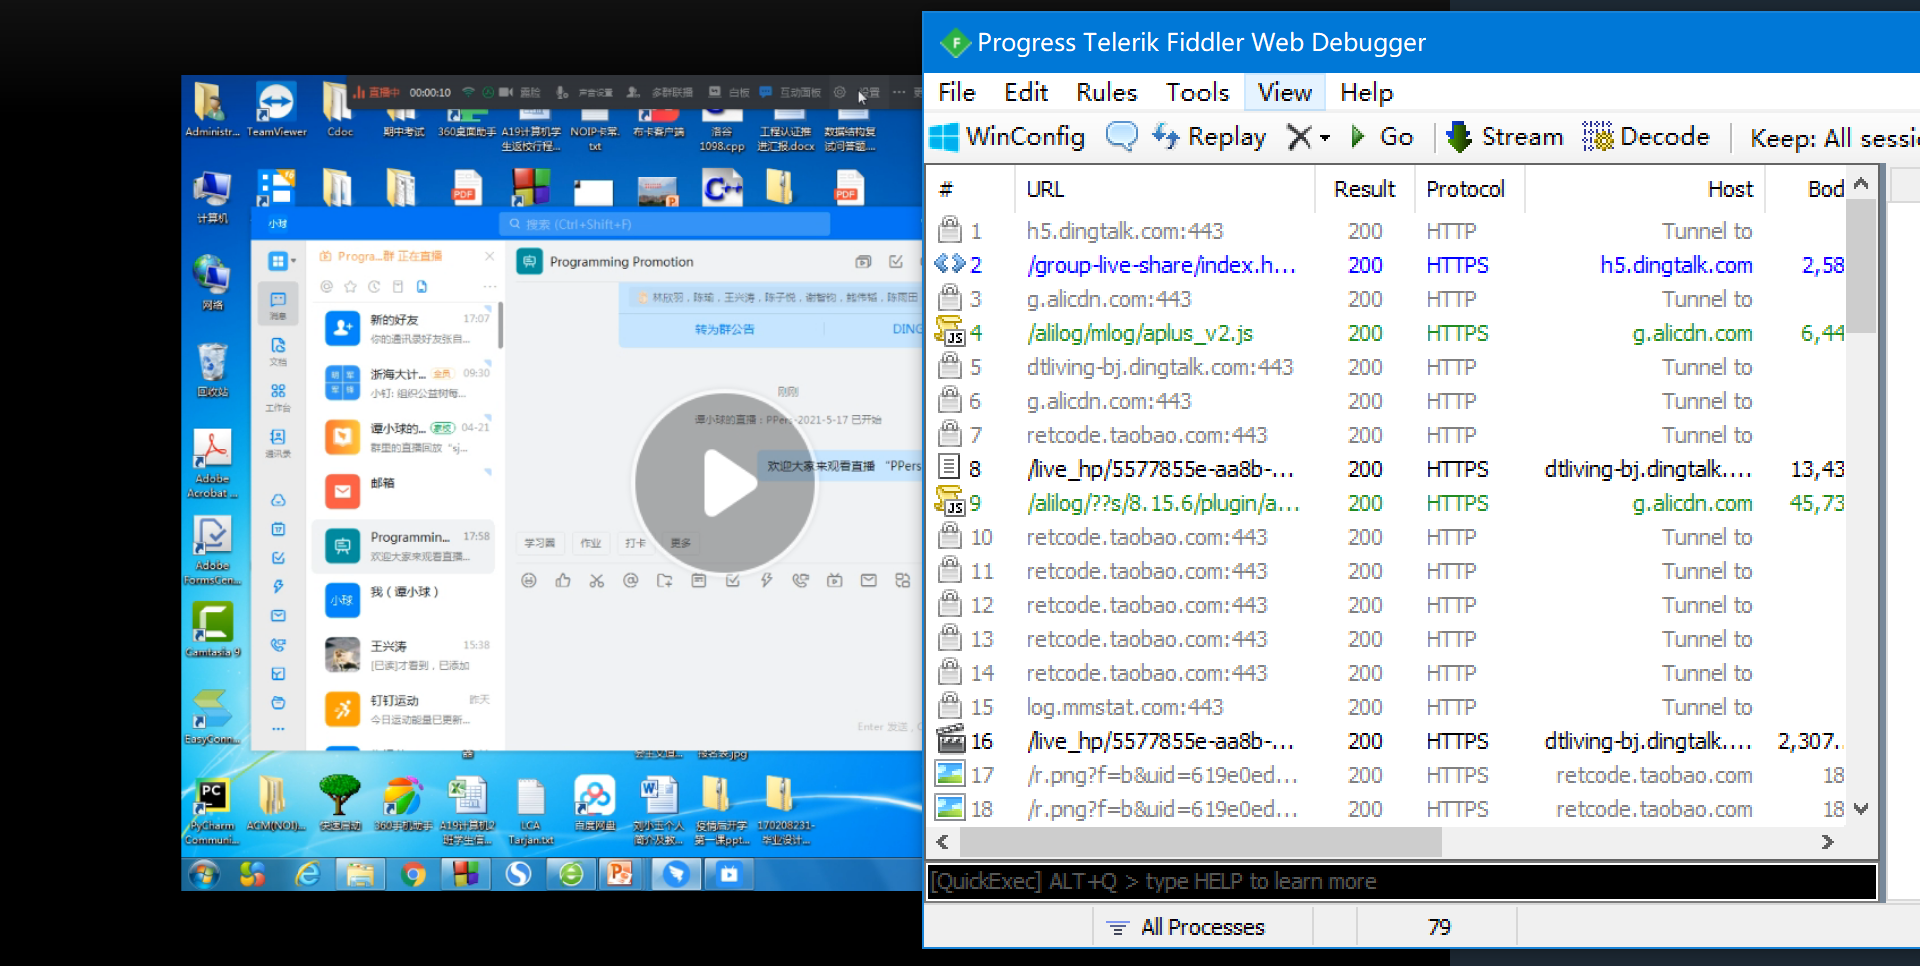Screen dimensions: 1920x966
Task: Click the lock icon of session 12
Action: pos(950,604)
